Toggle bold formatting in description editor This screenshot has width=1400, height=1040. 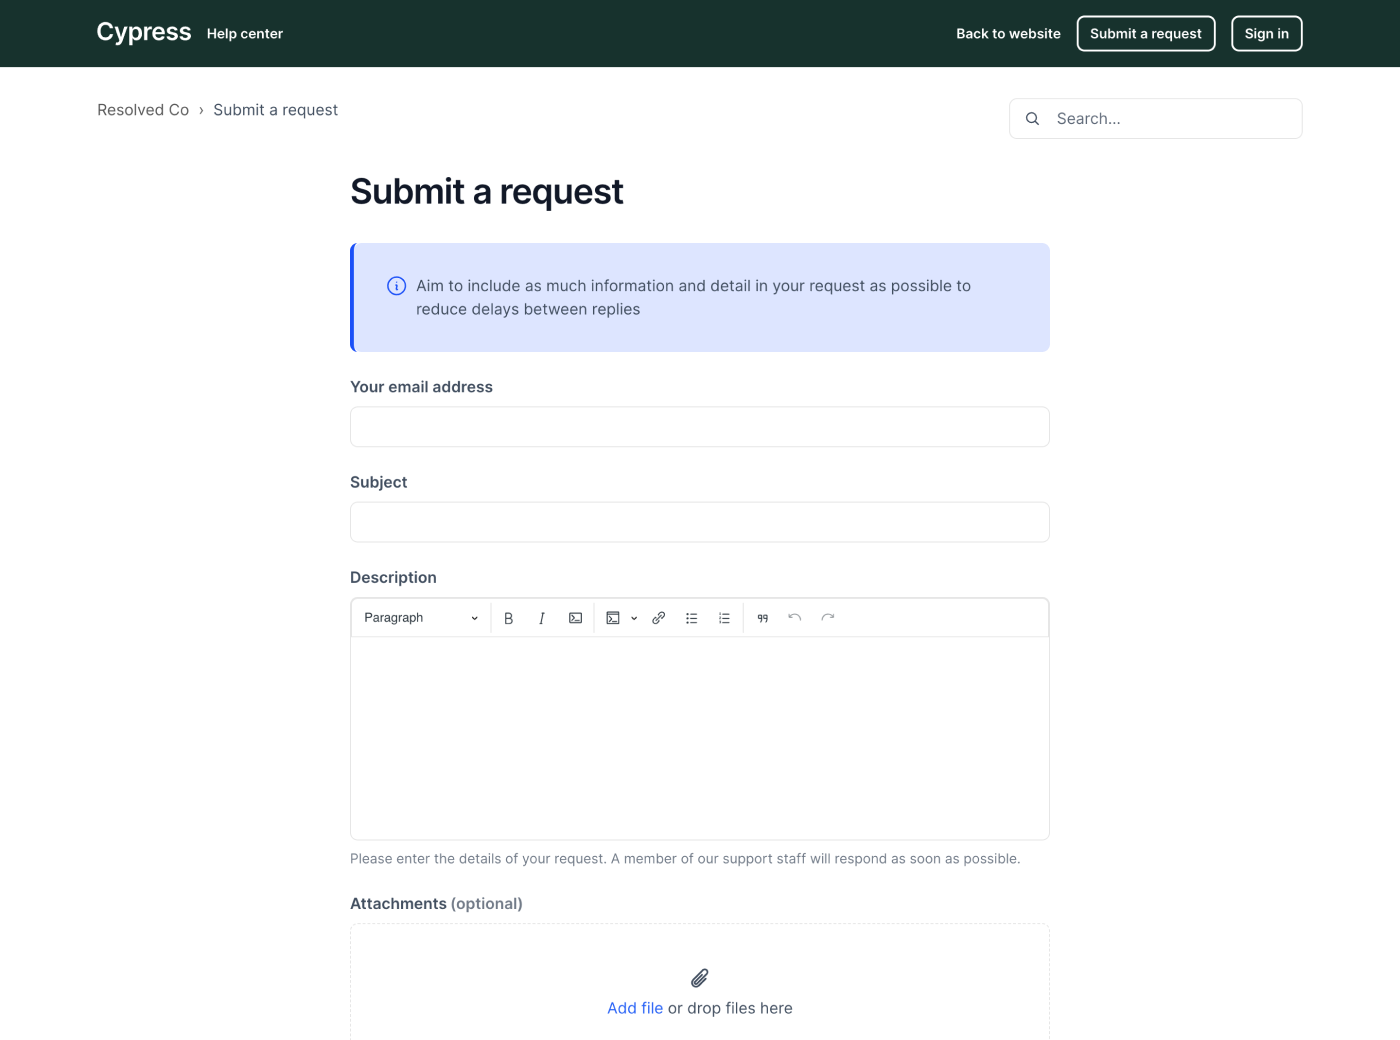tap(508, 618)
